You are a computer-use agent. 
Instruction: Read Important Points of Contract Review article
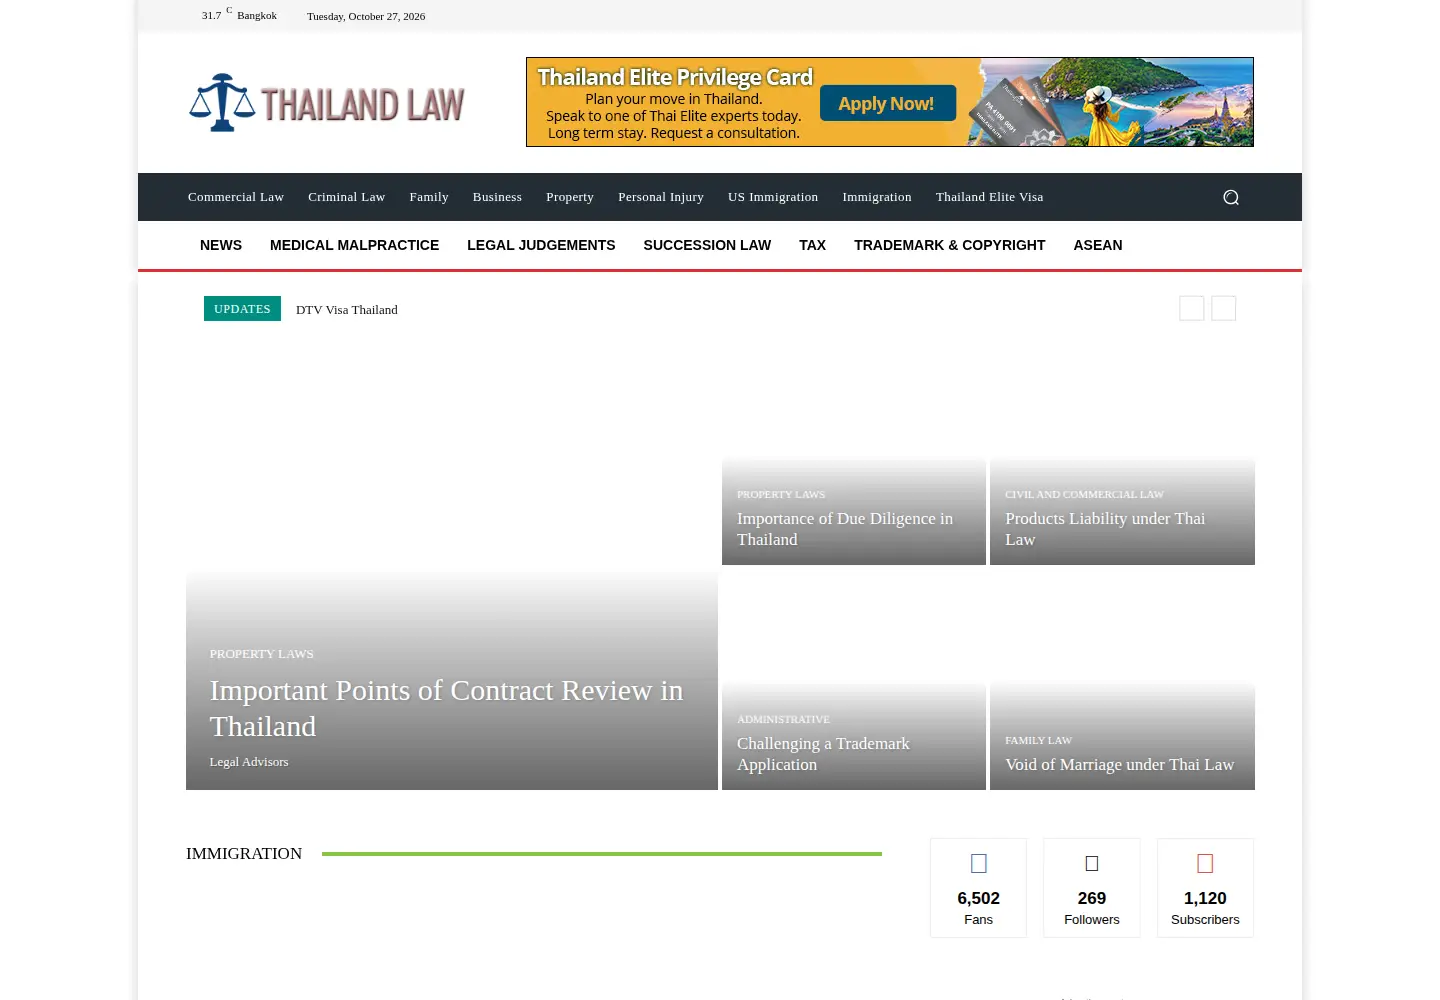coord(446,708)
